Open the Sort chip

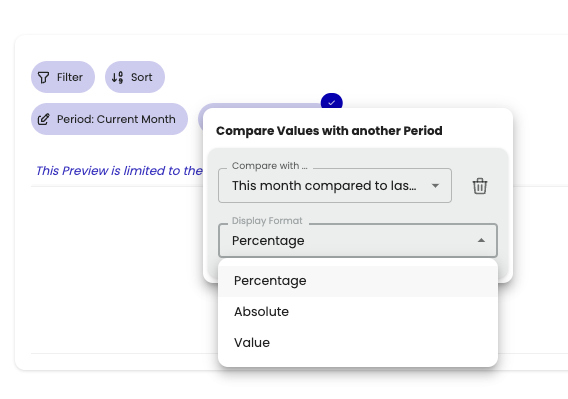(135, 77)
